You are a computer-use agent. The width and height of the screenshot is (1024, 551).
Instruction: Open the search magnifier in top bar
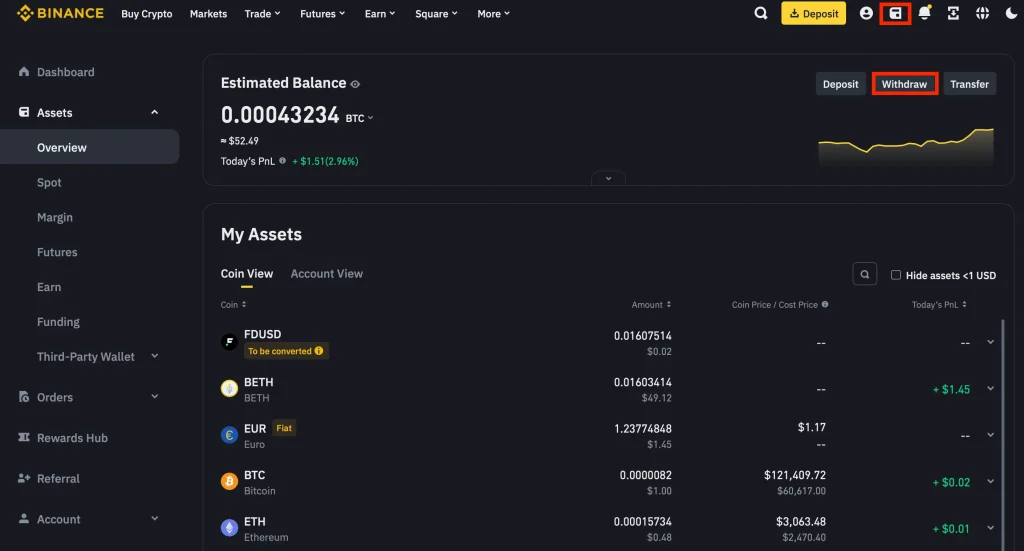[761, 13]
